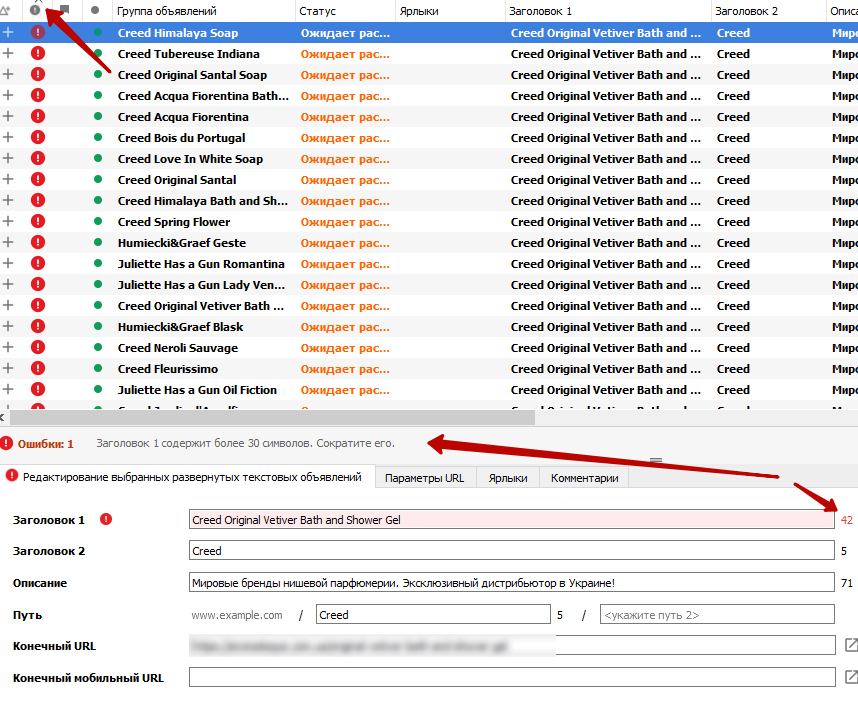Click the error icon next to the Заголовок 1 label
This screenshot has width=858, height=706.
pyautogui.click(x=106, y=519)
